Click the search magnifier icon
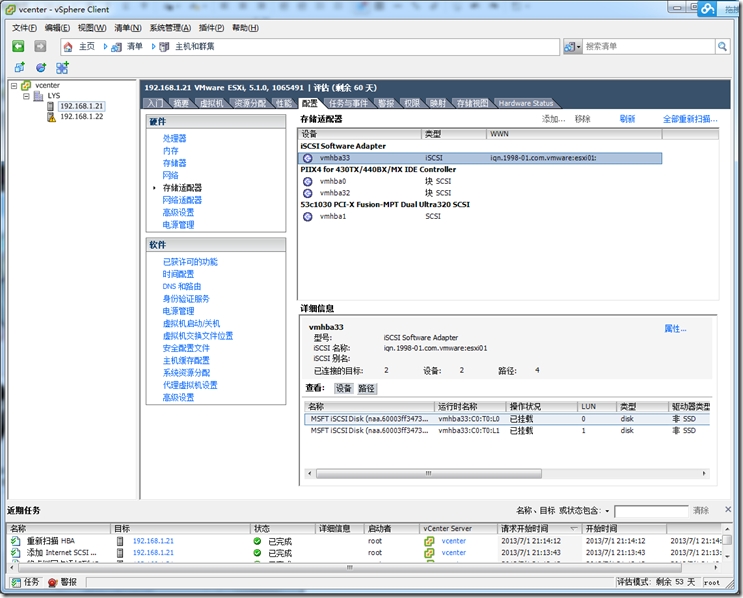This screenshot has height=598, width=743. [x=722, y=46]
